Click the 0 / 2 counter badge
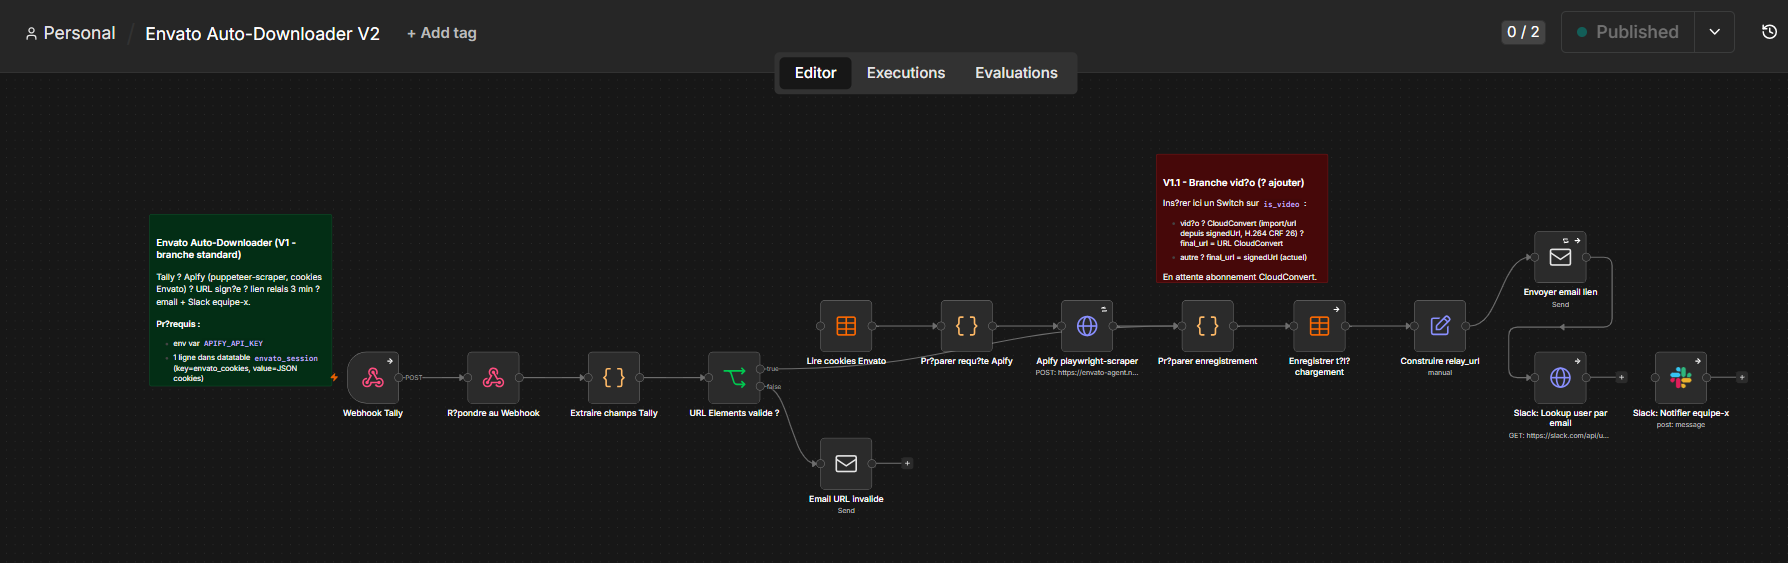 coord(1523,32)
